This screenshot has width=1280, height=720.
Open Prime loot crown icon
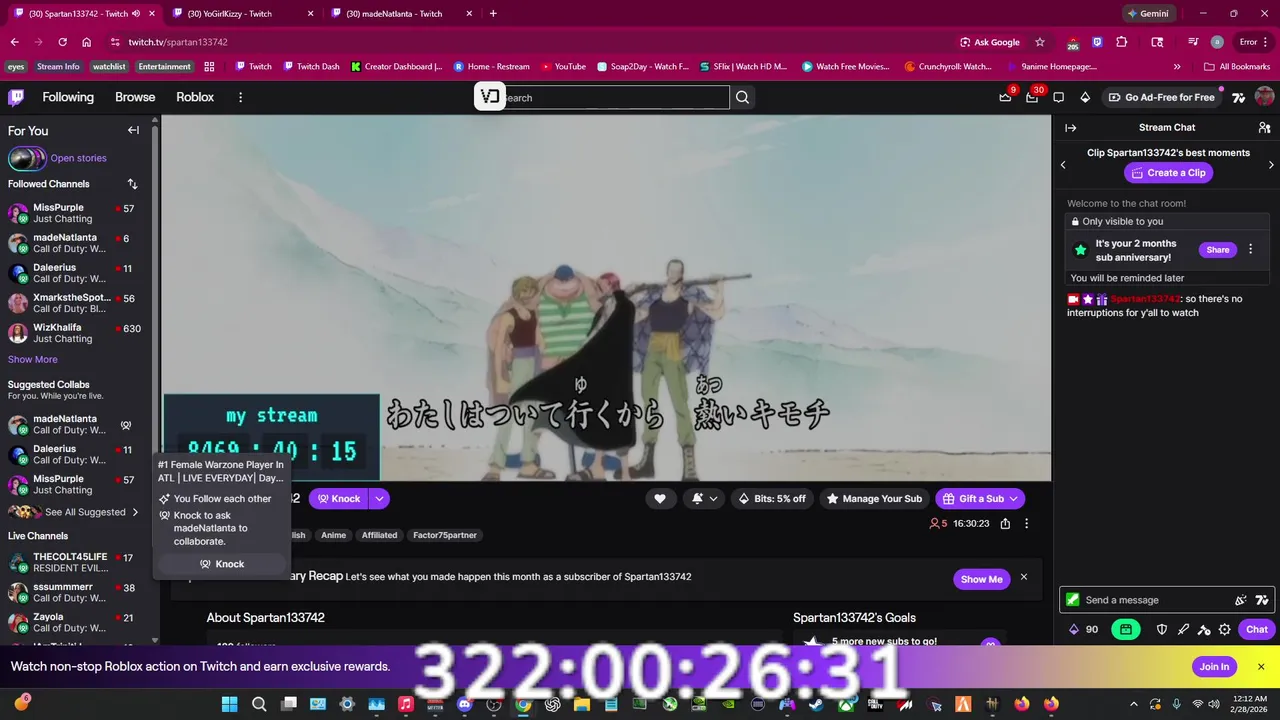[x=1005, y=97]
